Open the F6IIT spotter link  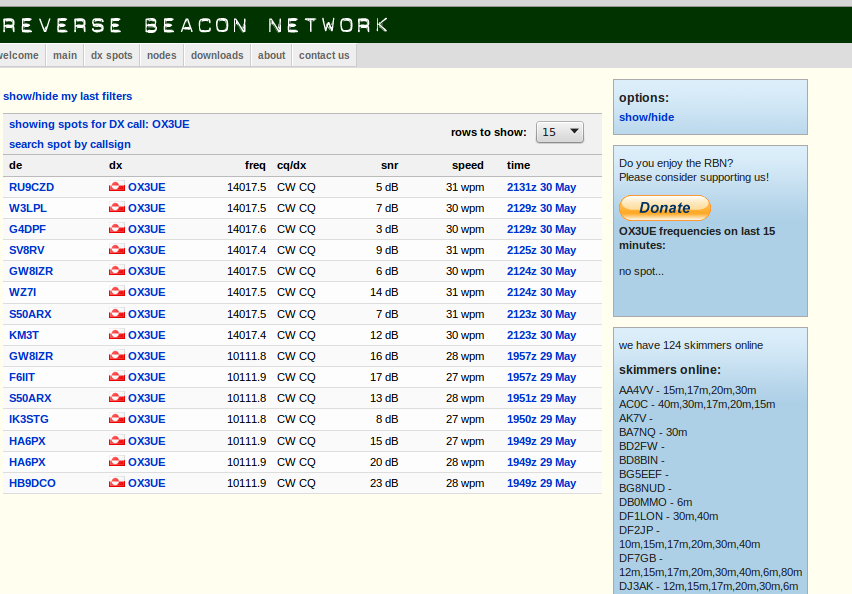[x=22, y=377]
